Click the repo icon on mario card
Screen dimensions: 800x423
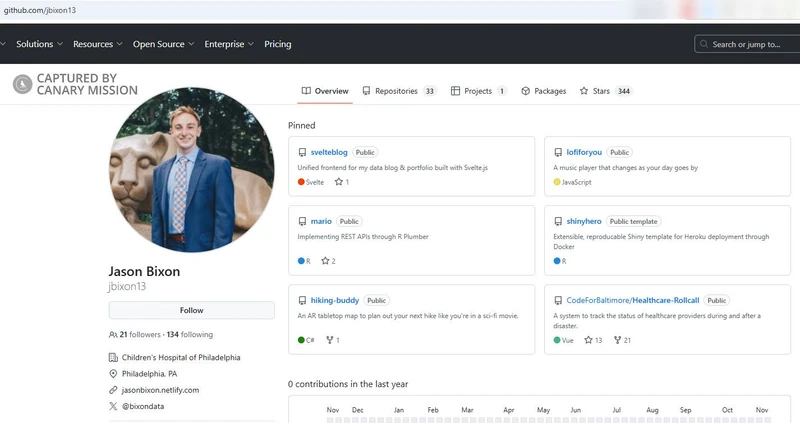[x=302, y=221]
